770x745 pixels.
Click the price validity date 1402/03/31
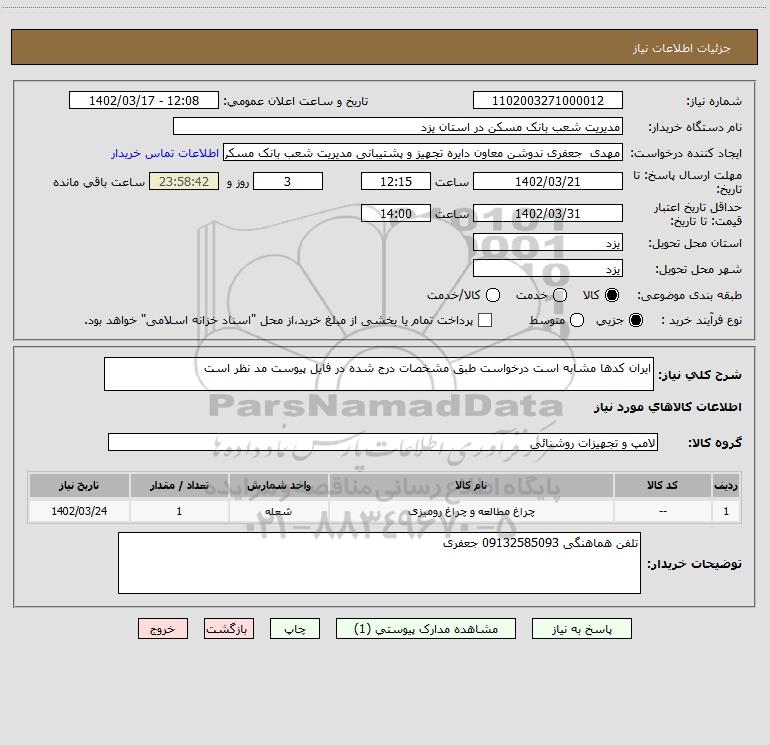click(548, 213)
